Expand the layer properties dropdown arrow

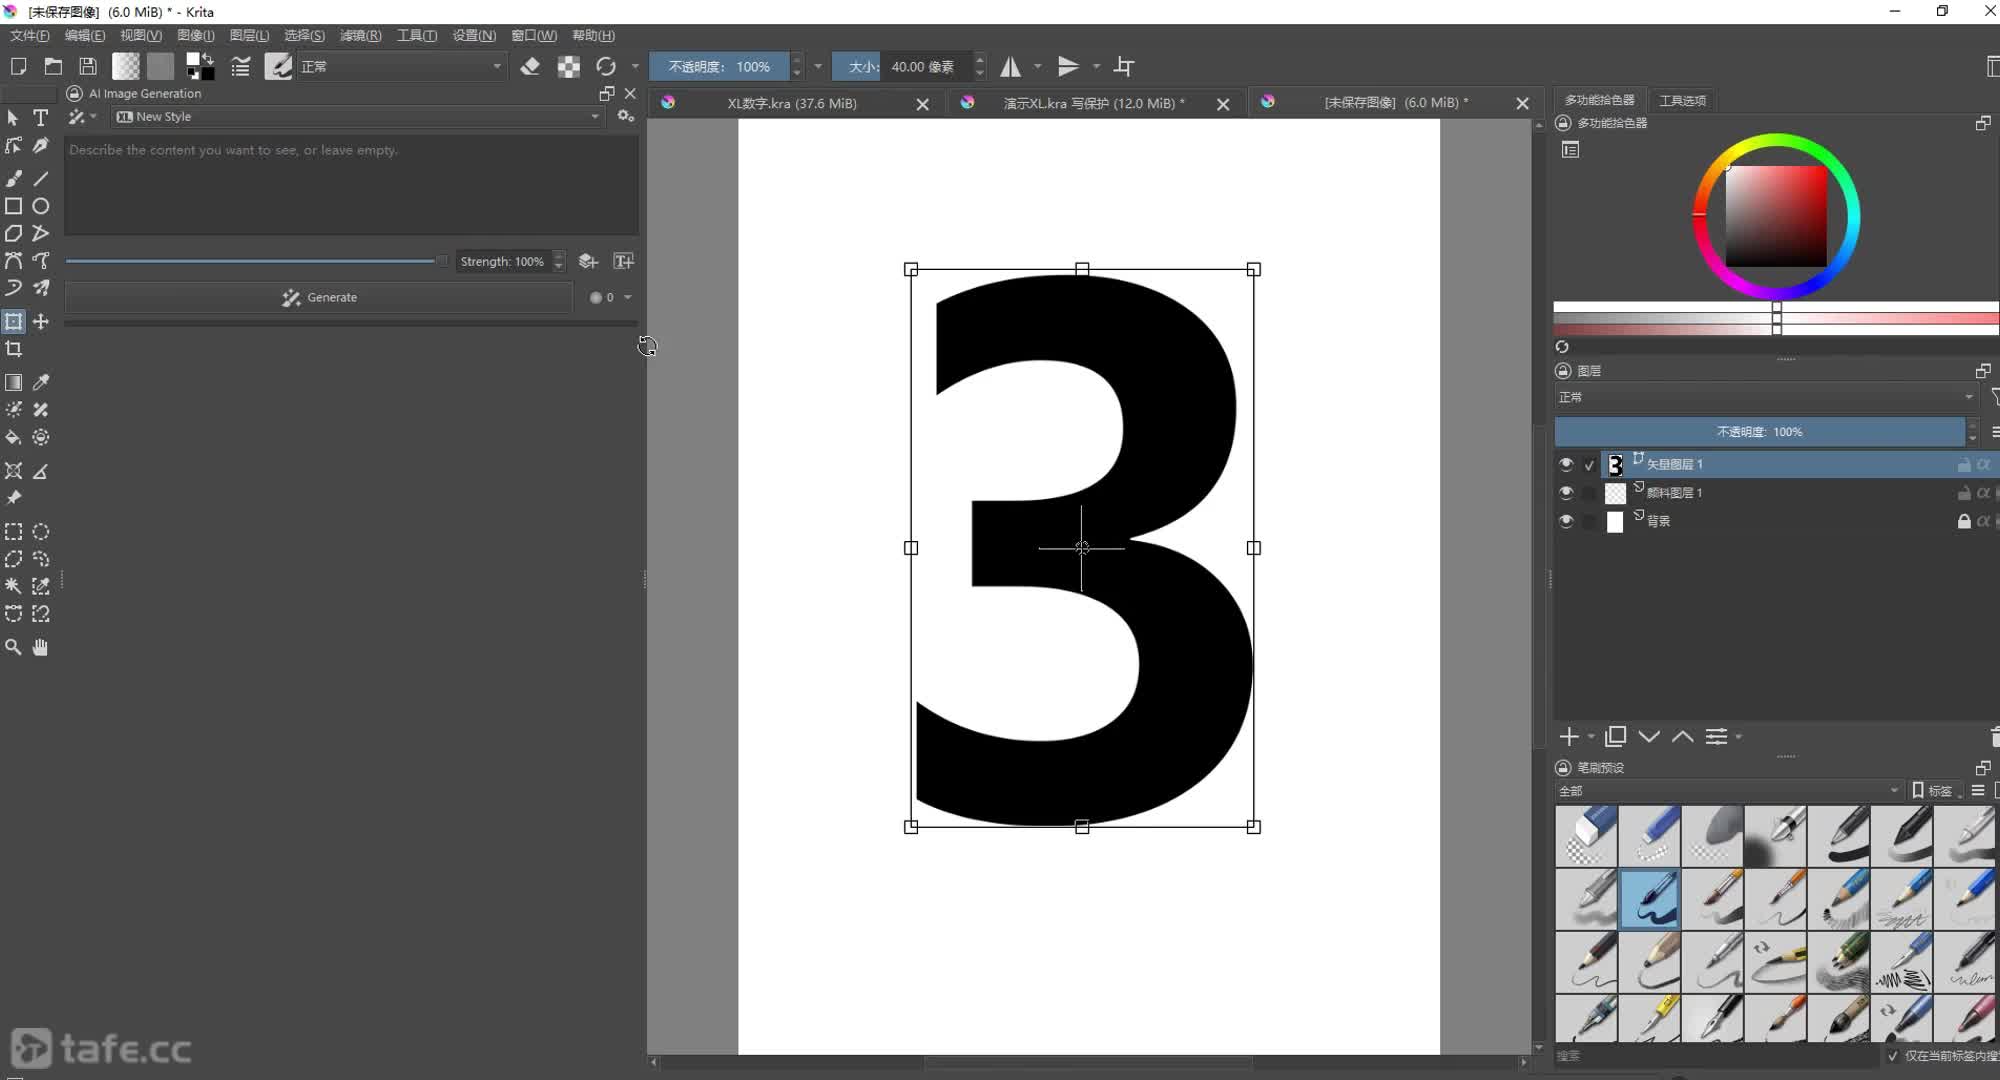coord(1739,737)
